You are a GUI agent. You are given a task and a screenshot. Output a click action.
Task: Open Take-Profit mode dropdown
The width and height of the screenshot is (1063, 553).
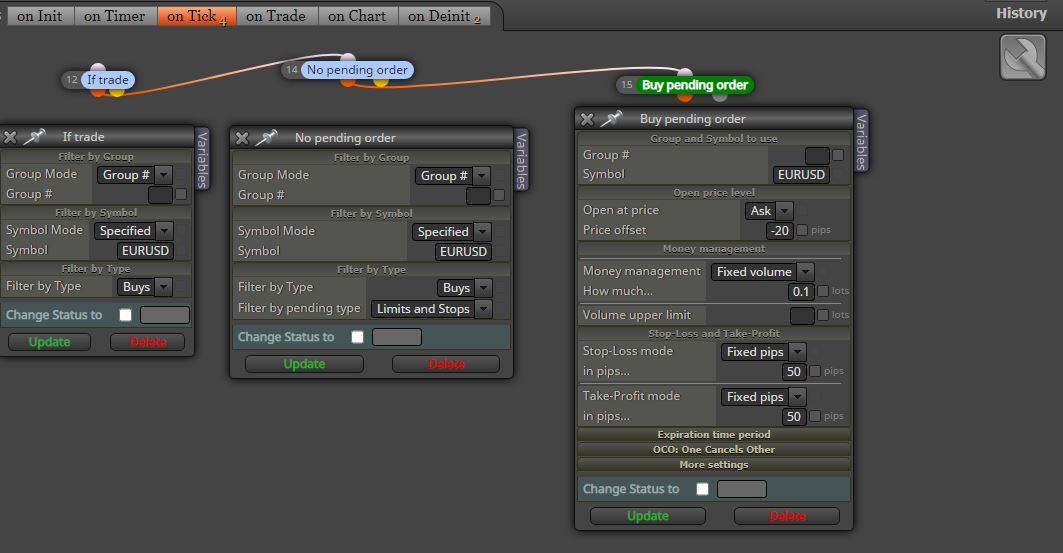coord(763,396)
